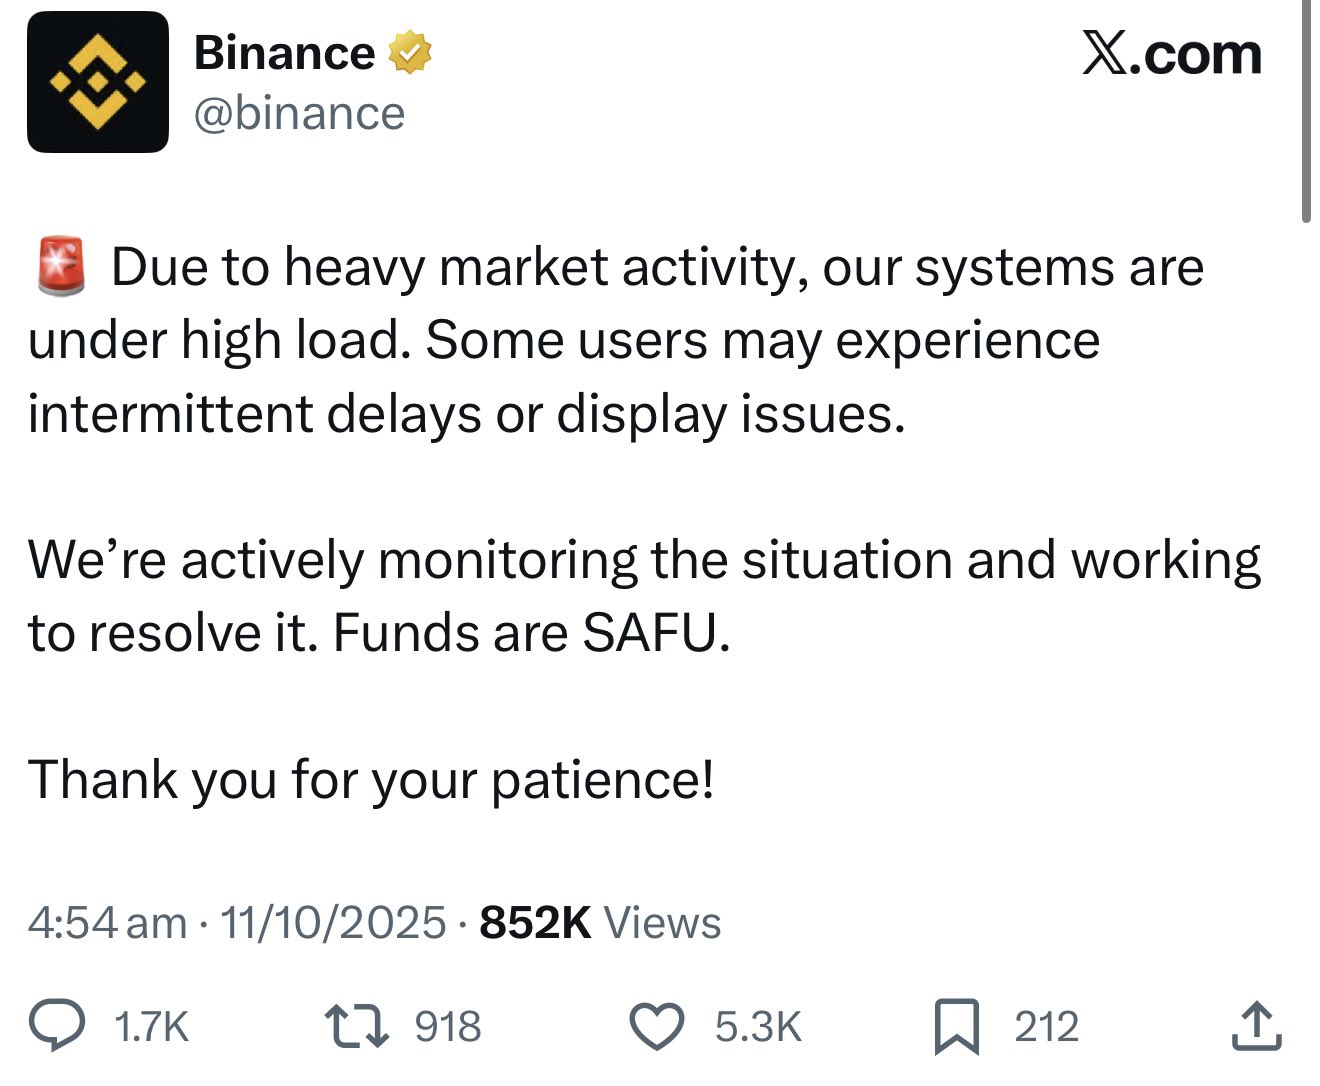
Task: Click the 5.3K likes count
Action: pos(758,1027)
